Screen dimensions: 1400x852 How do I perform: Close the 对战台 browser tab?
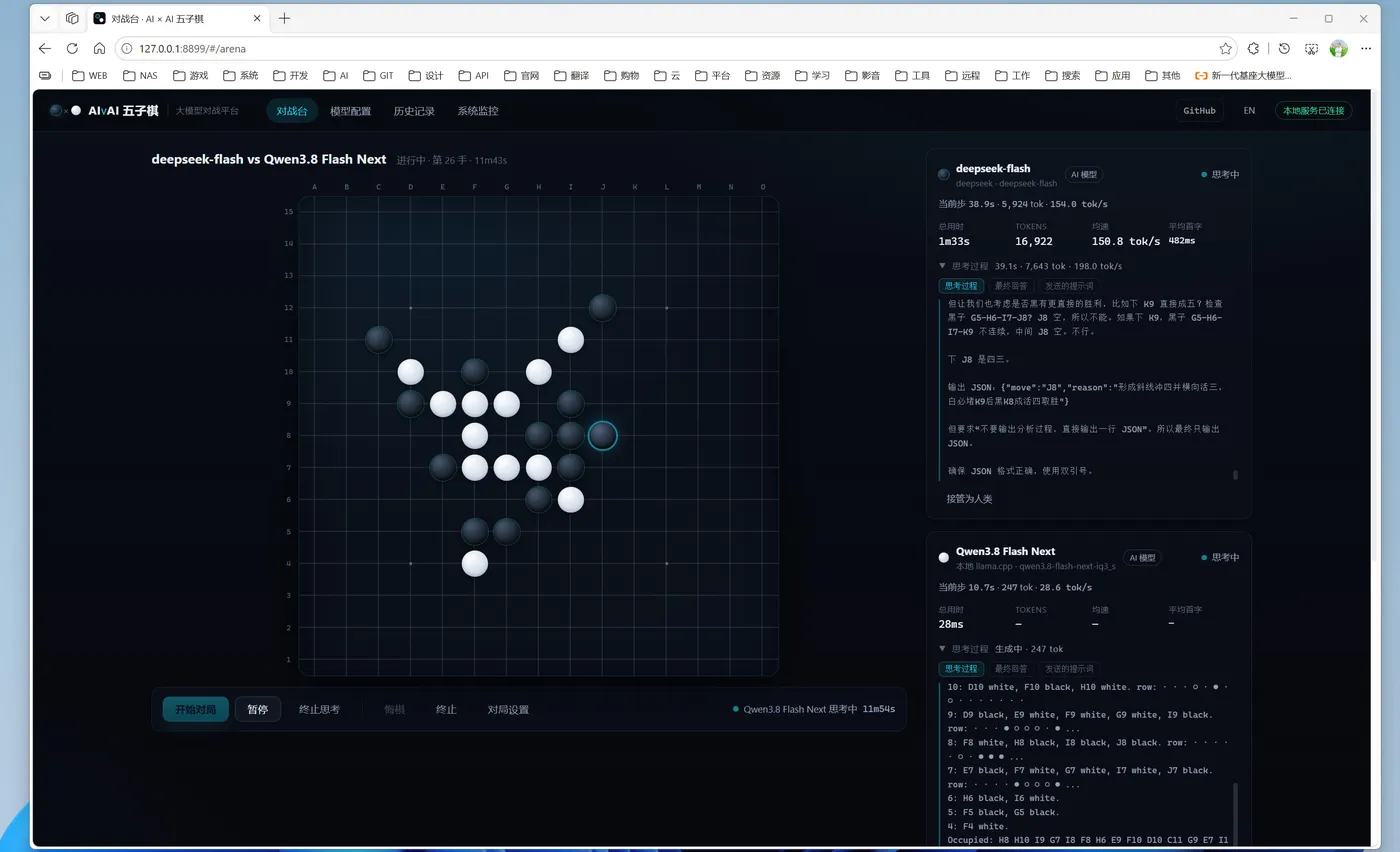click(x=257, y=18)
